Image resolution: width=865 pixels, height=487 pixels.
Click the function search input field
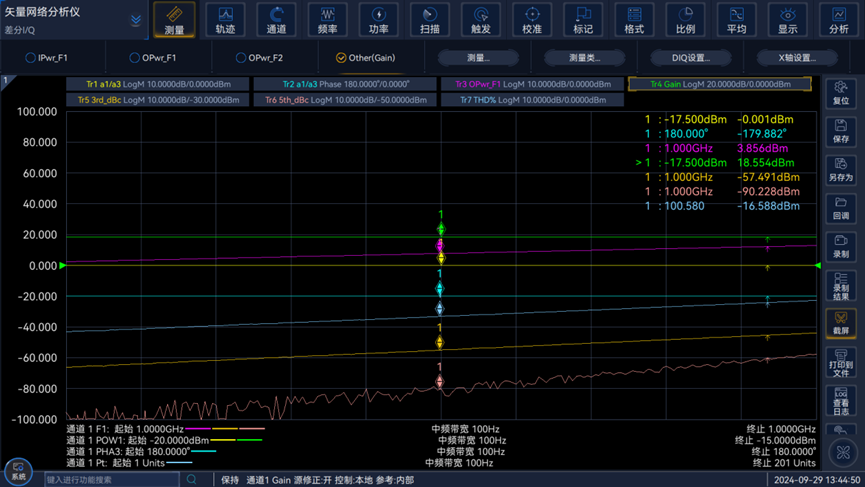pyautogui.click(x=112, y=479)
